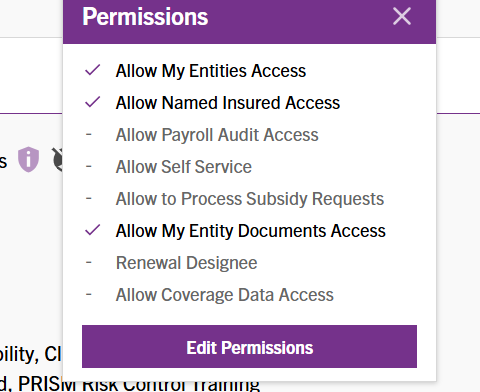Image resolution: width=480 pixels, height=392 pixels.
Task: Click the checkmark beside My Entity Documents Access
Action: coord(92,230)
